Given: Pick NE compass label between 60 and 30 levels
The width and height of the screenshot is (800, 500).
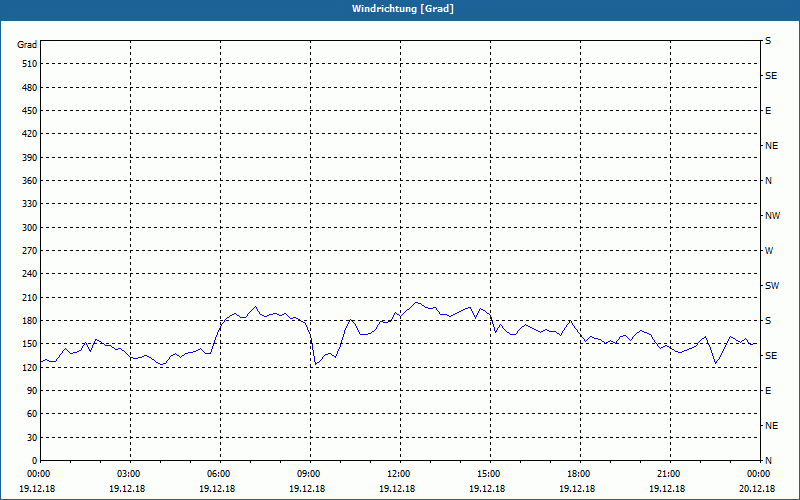Looking at the screenshot, I should pos(771,426).
